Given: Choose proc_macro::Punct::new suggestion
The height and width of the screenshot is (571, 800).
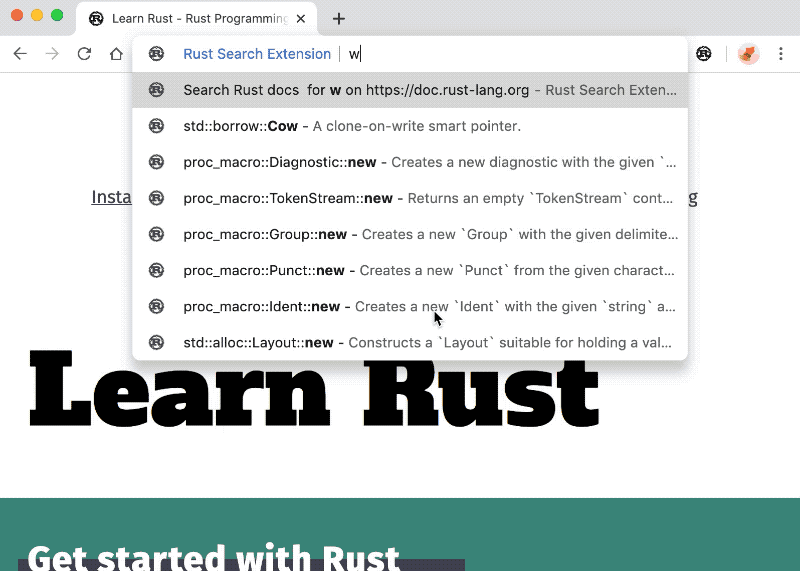Looking at the screenshot, I should point(410,270).
